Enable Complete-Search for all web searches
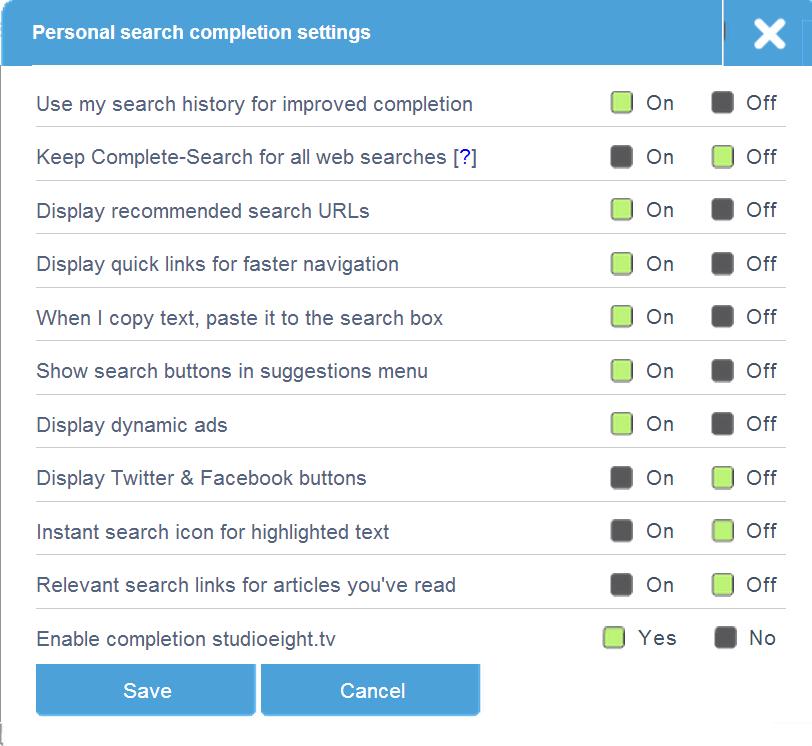The height and width of the screenshot is (746, 812). [x=622, y=157]
